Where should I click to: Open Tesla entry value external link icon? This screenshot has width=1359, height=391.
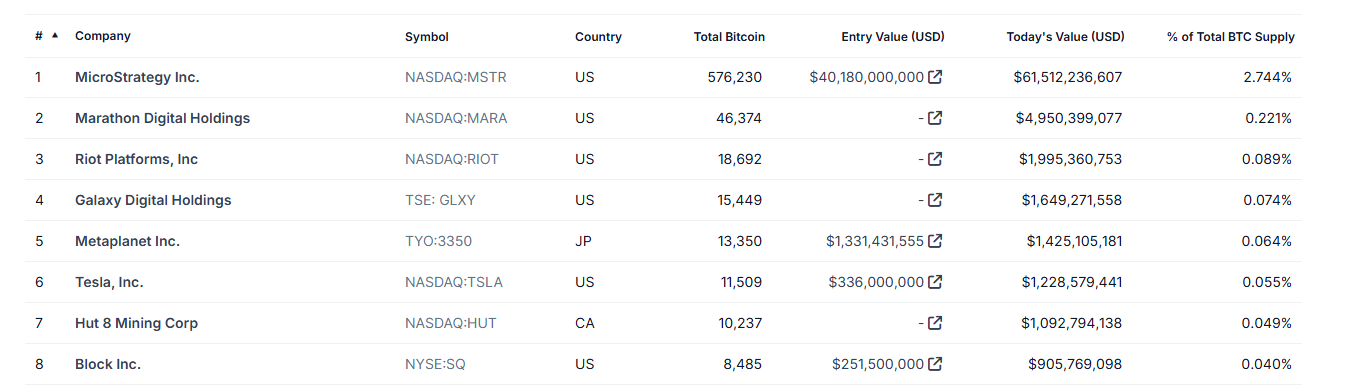935,282
